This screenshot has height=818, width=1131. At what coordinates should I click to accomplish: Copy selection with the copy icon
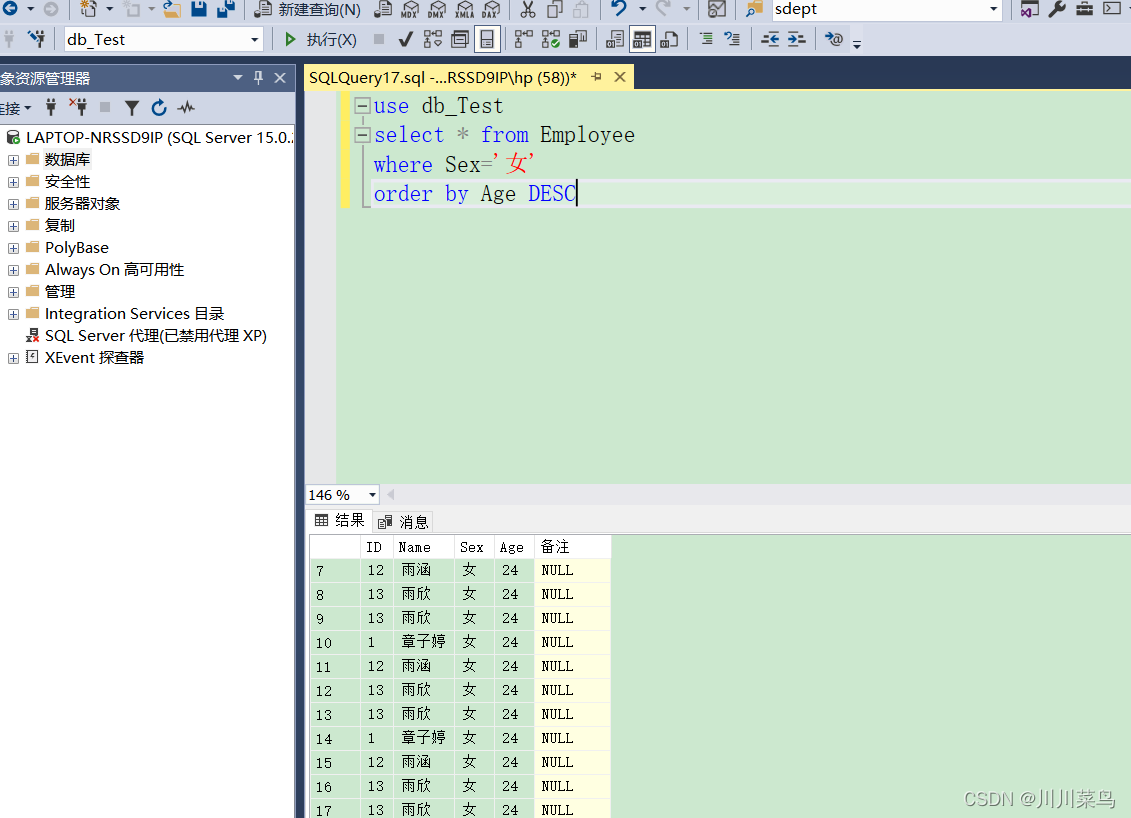(554, 9)
